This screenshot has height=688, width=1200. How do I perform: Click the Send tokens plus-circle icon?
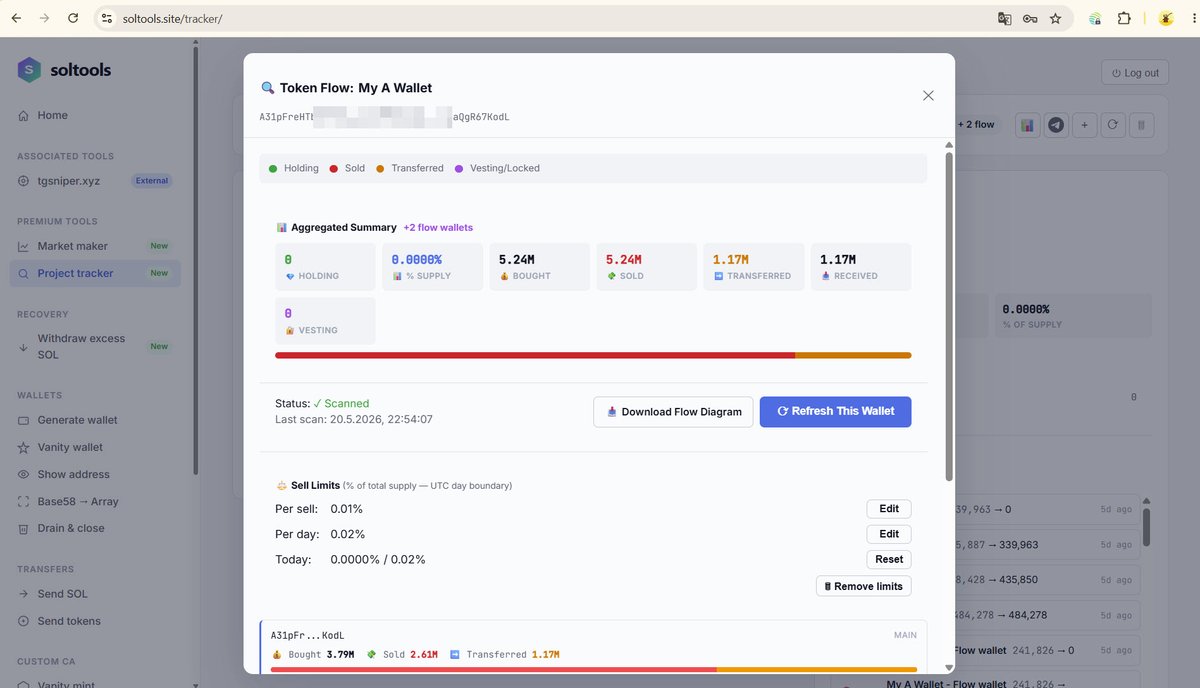23,621
